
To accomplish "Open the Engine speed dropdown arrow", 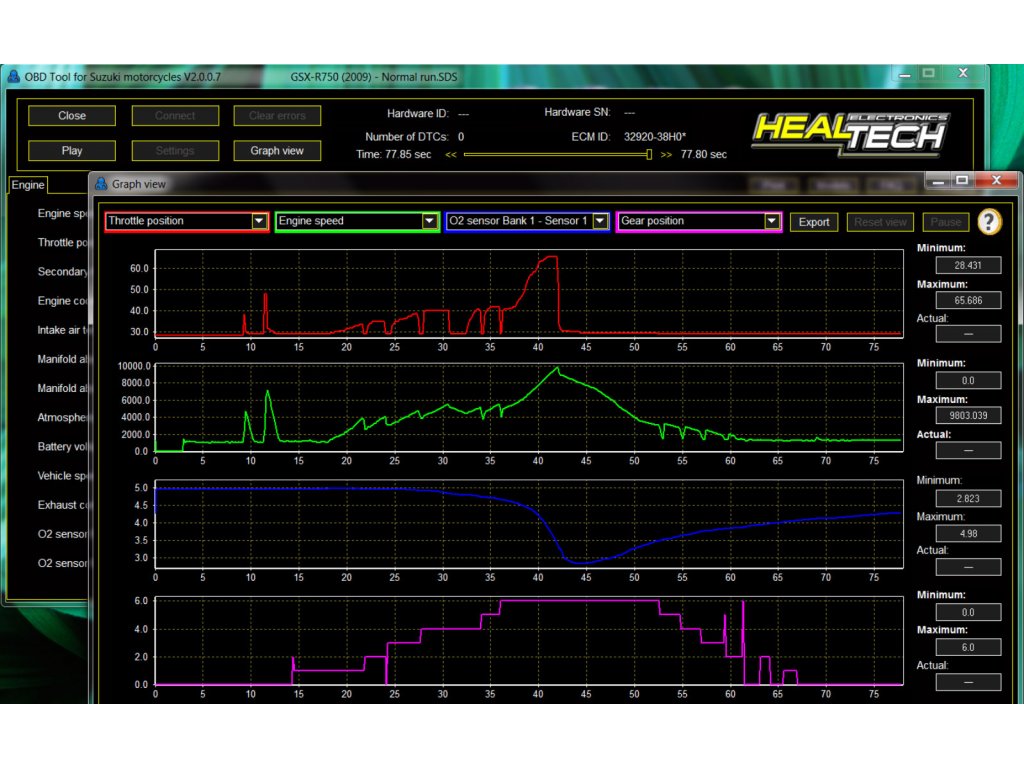I will point(429,221).
